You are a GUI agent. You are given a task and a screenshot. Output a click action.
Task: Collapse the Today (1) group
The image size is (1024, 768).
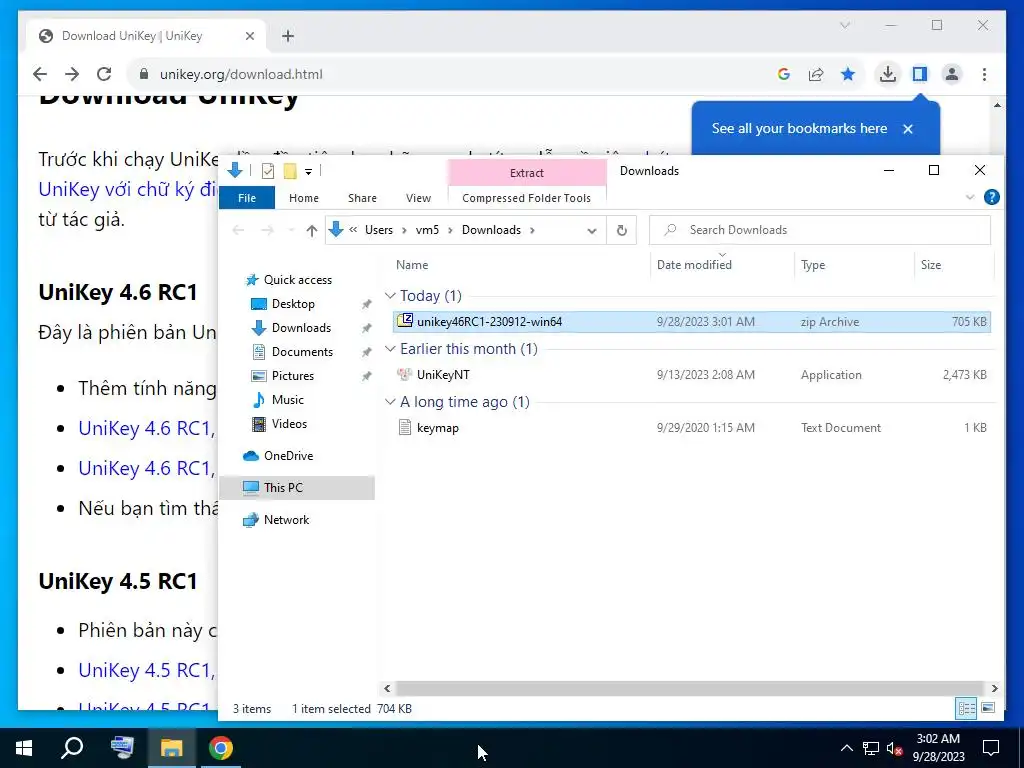click(390, 296)
